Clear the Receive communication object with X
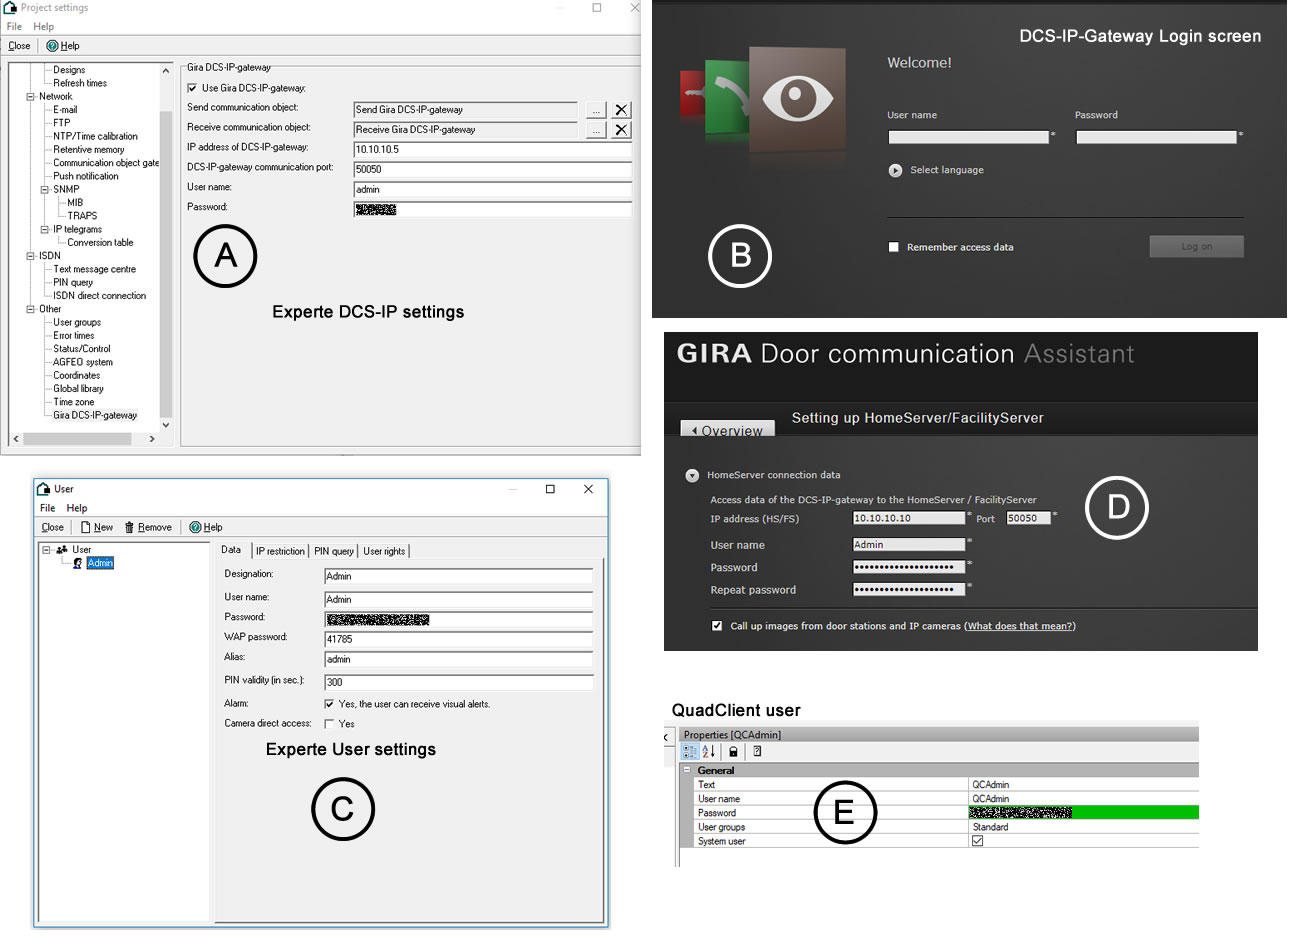This screenshot has height=946, width=1300. click(x=621, y=130)
